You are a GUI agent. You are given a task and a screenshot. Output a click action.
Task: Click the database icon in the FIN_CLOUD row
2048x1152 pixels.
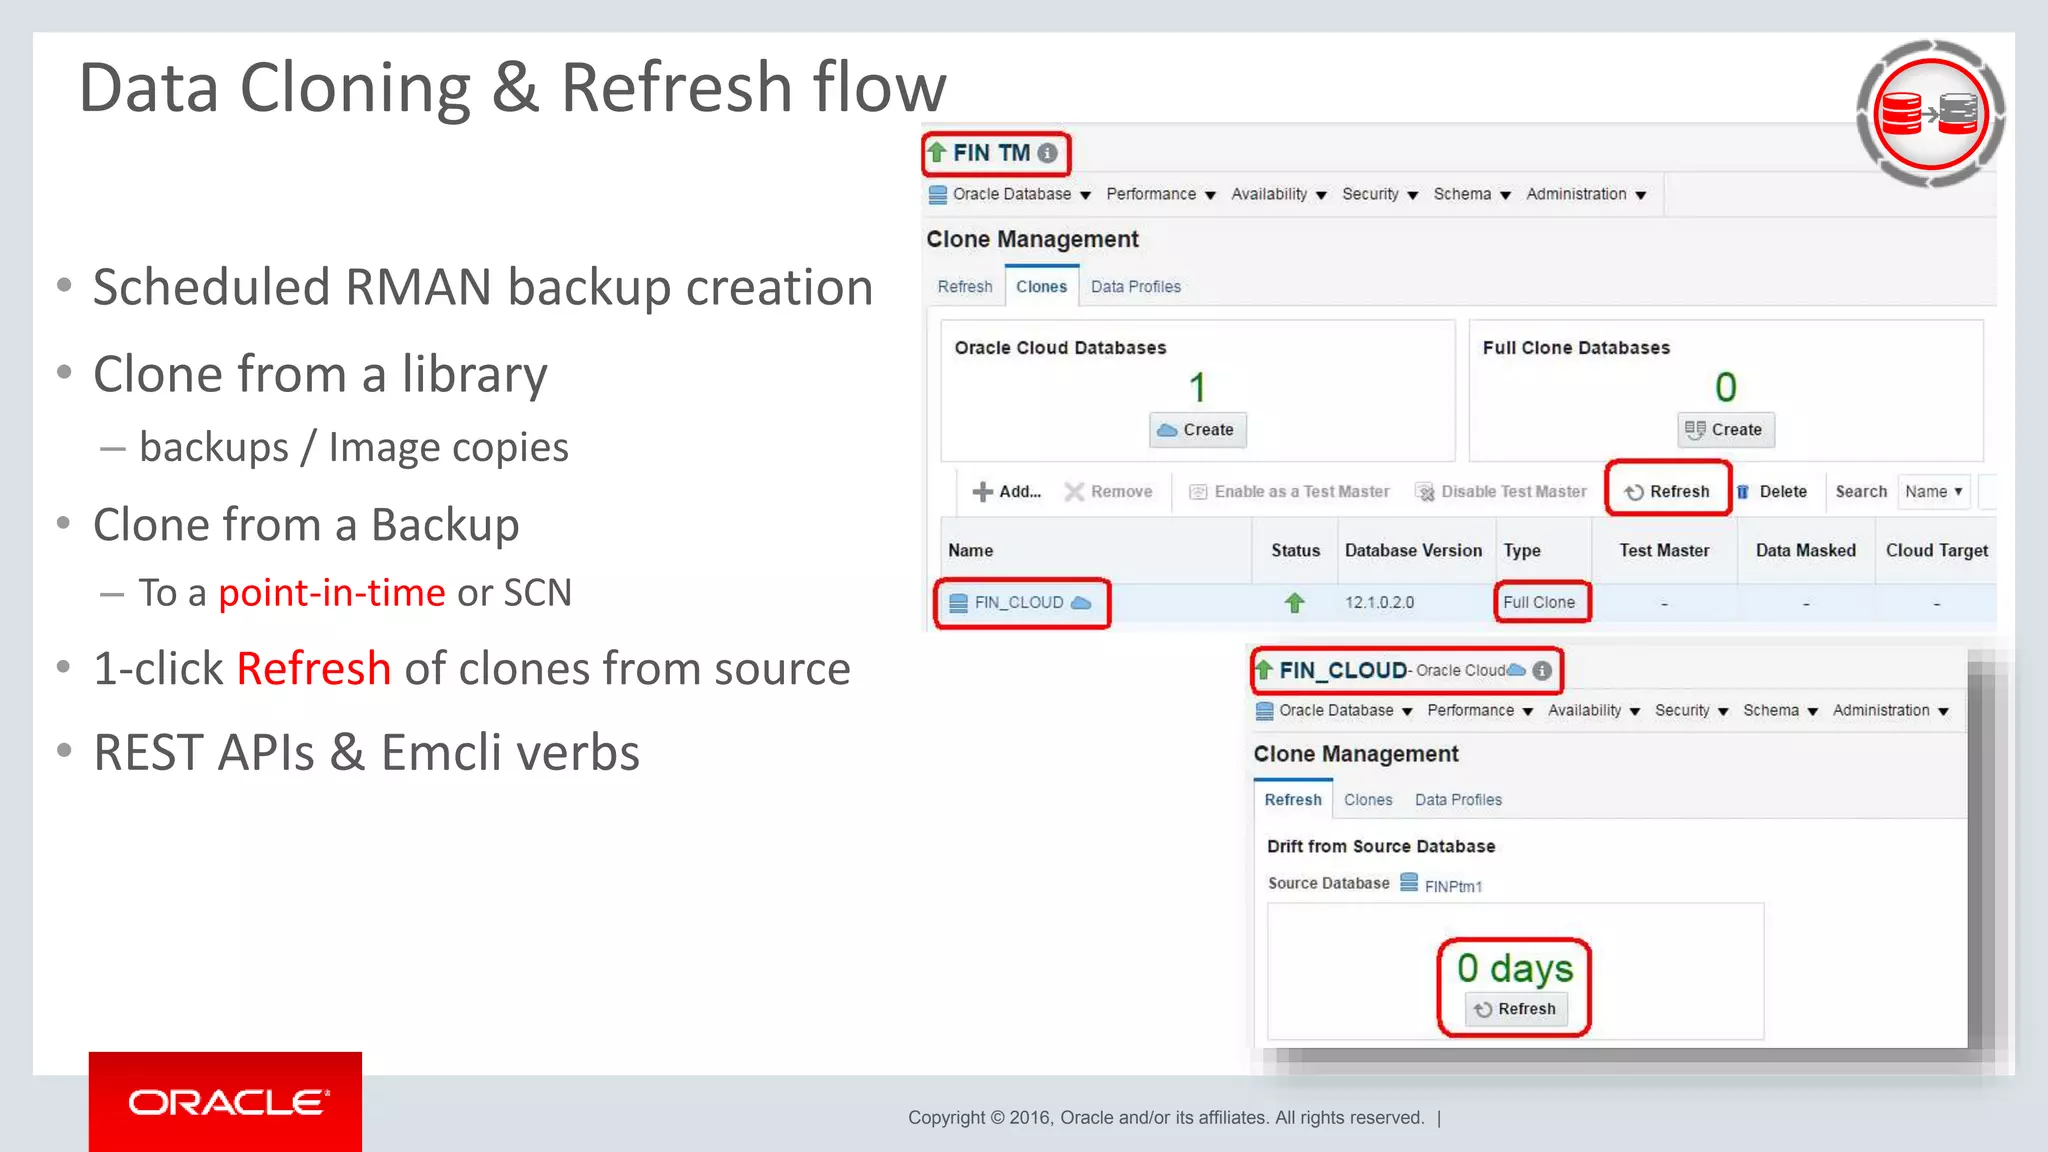pyautogui.click(x=958, y=603)
